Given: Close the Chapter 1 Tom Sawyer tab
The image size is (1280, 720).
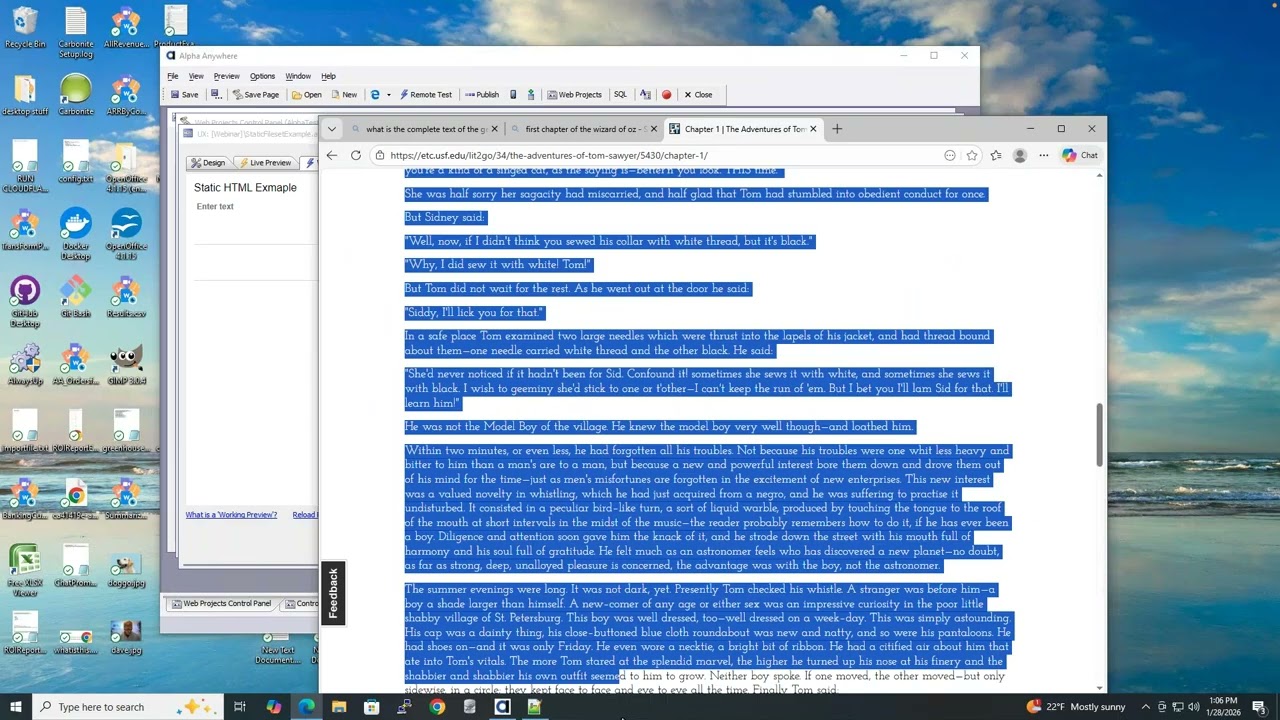Looking at the screenshot, I should click(x=813, y=129).
